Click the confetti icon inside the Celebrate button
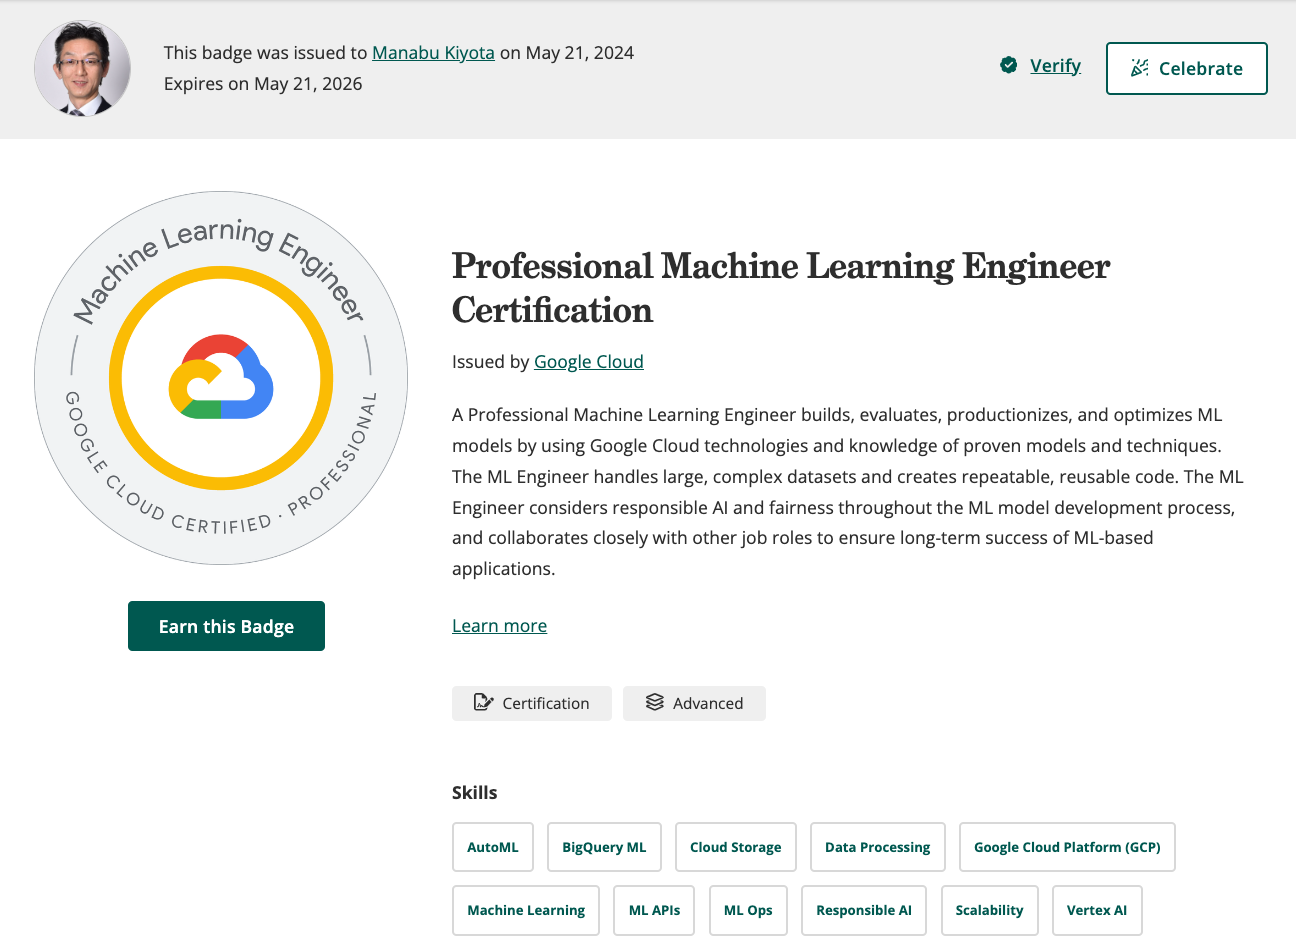This screenshot has width=1296, height=946. coord(1139,68)
